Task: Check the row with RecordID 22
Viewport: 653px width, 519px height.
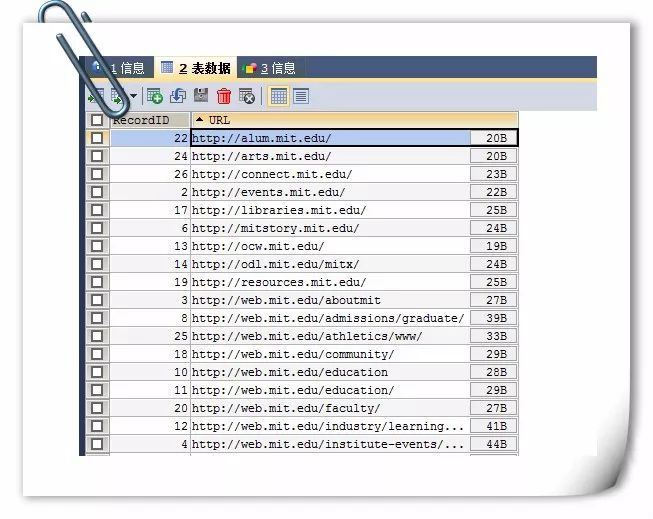Action: point(97,138)
